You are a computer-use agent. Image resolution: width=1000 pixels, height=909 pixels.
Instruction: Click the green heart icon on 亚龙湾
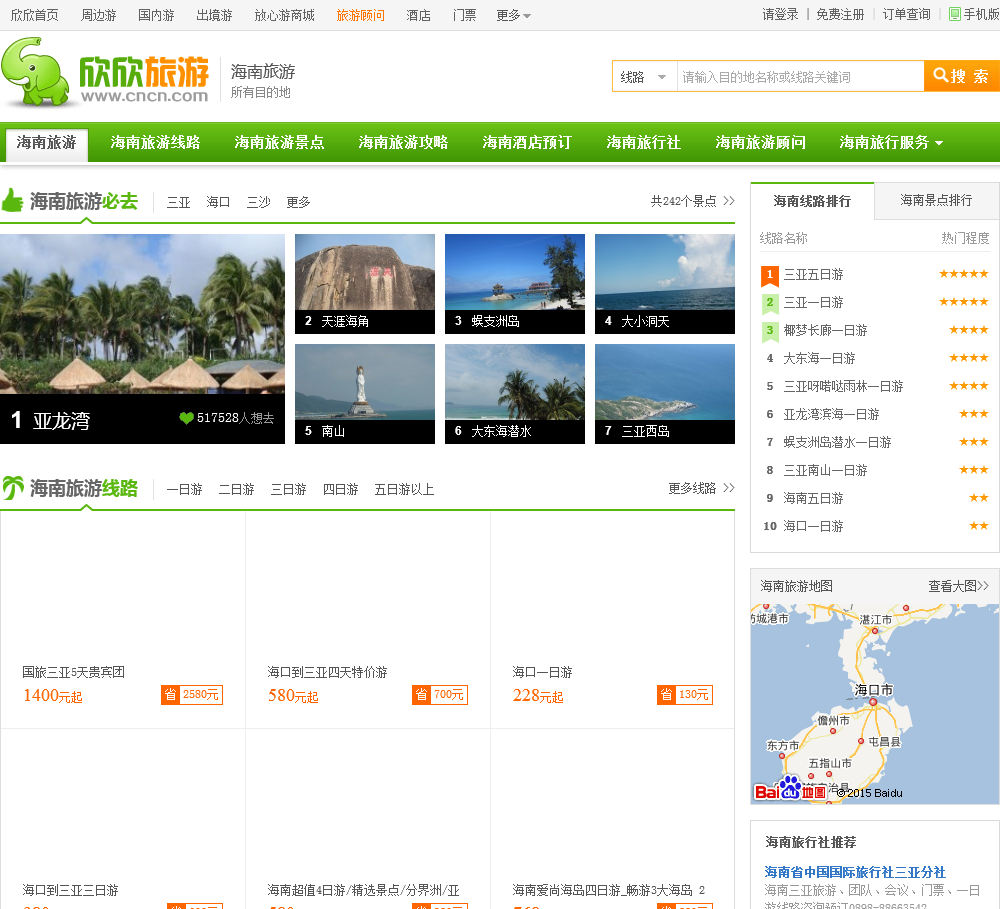186,418
